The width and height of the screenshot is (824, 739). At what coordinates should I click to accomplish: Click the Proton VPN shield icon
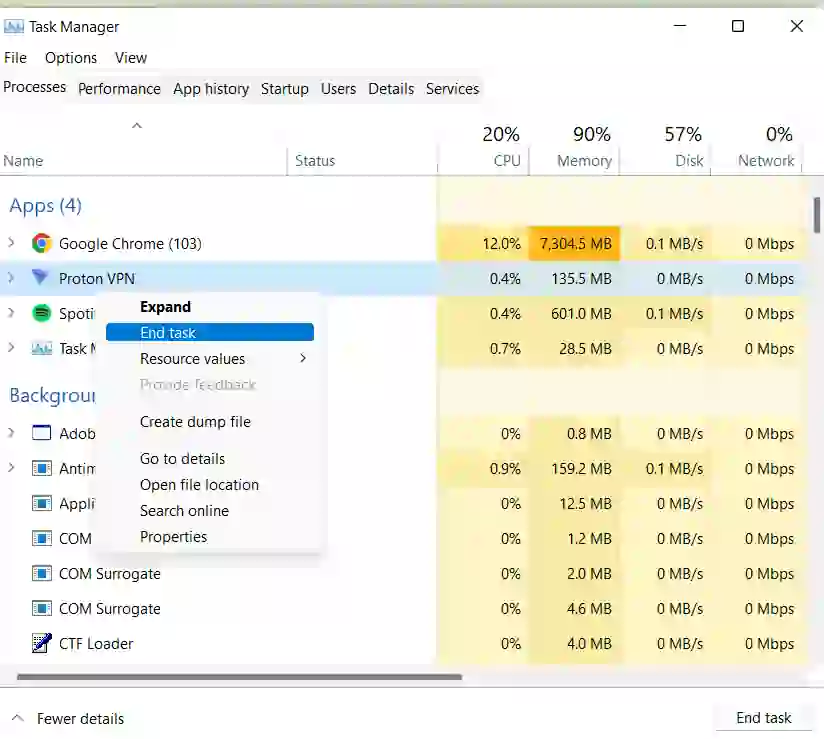40,277
